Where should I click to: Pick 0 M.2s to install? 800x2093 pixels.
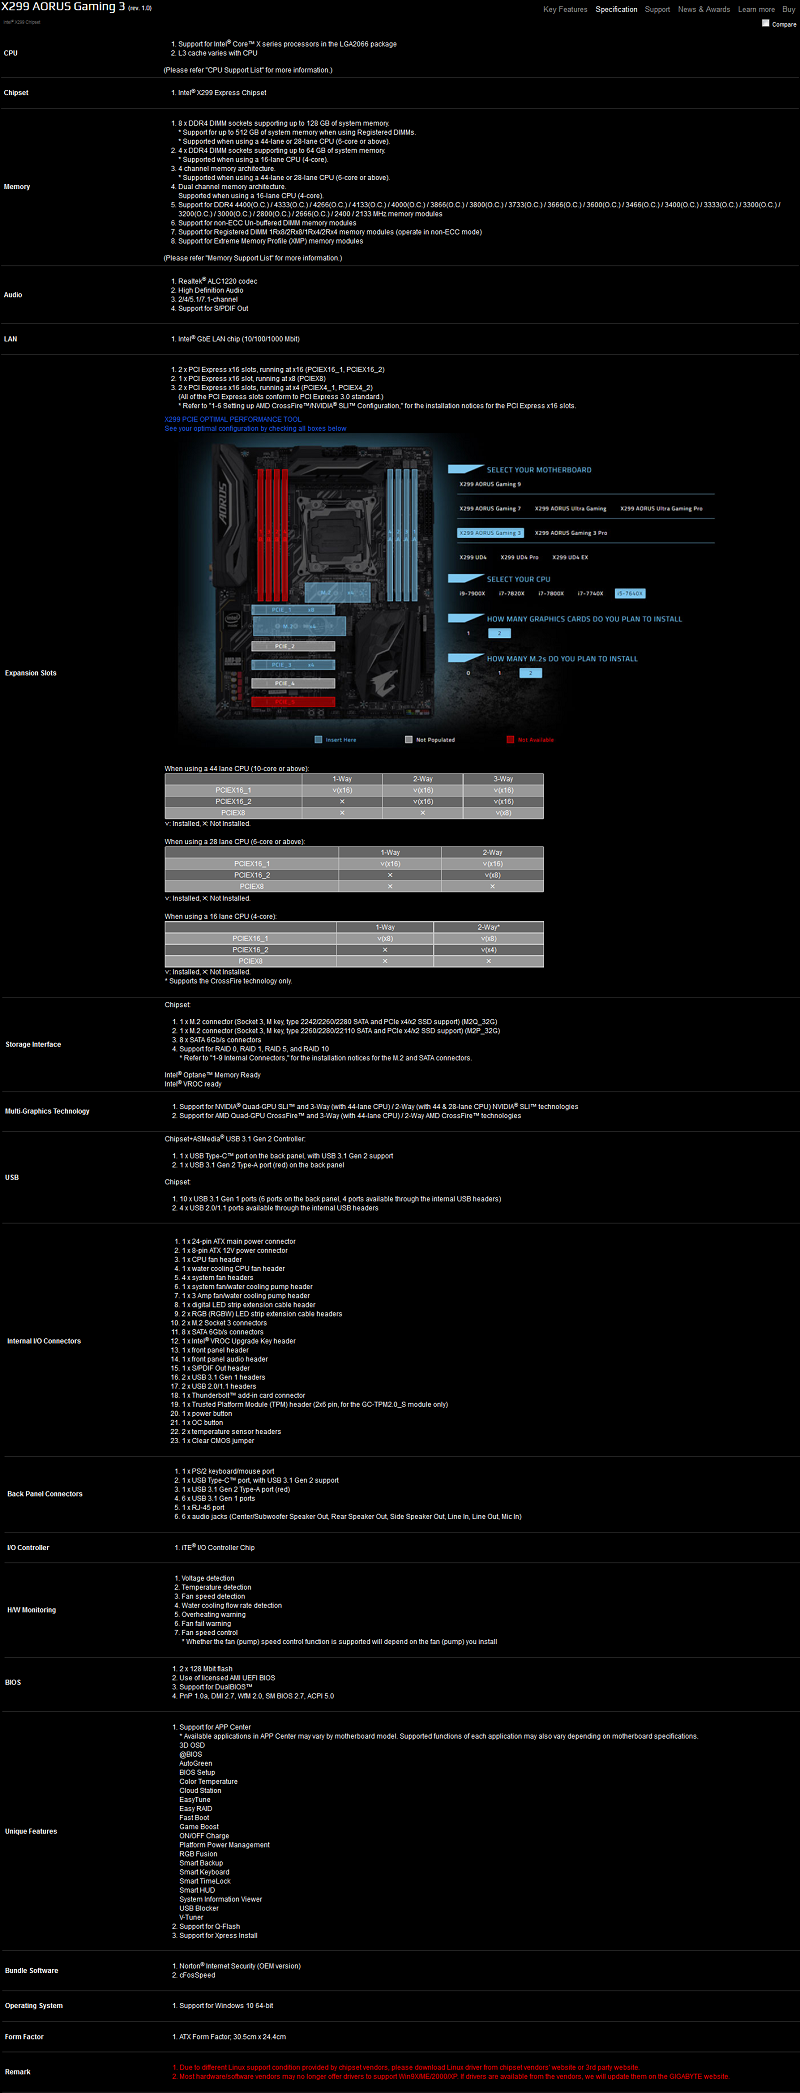(x=468, y=673)
